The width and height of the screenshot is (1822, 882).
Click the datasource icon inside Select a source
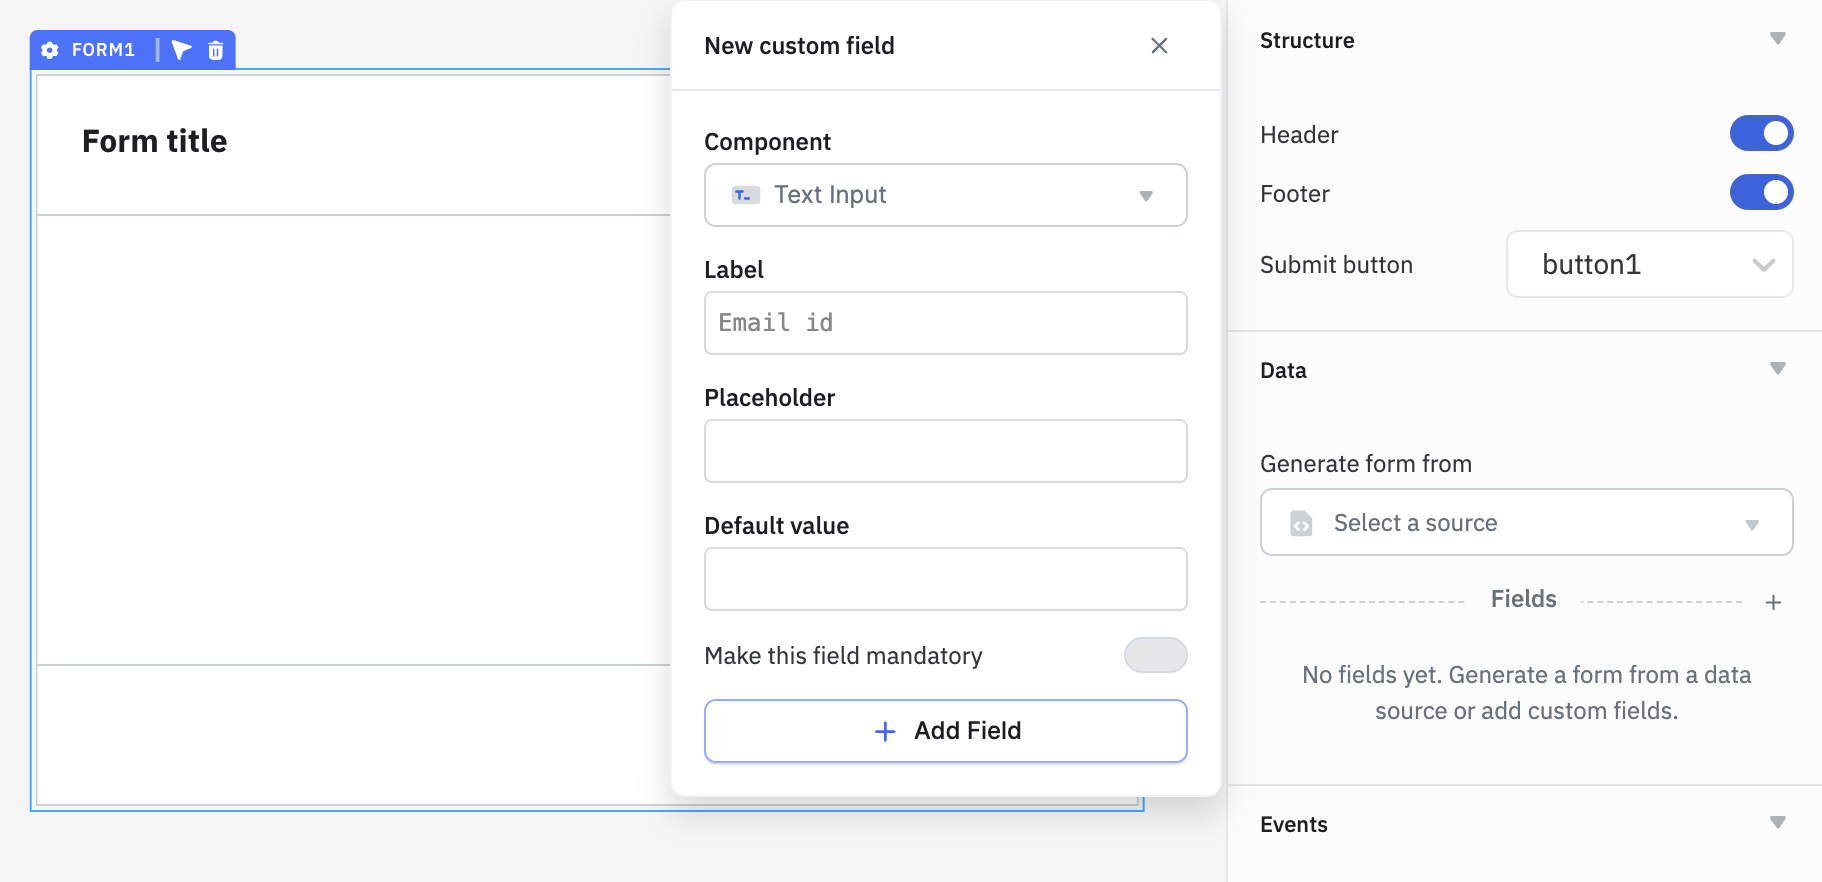coord(1302,522)
